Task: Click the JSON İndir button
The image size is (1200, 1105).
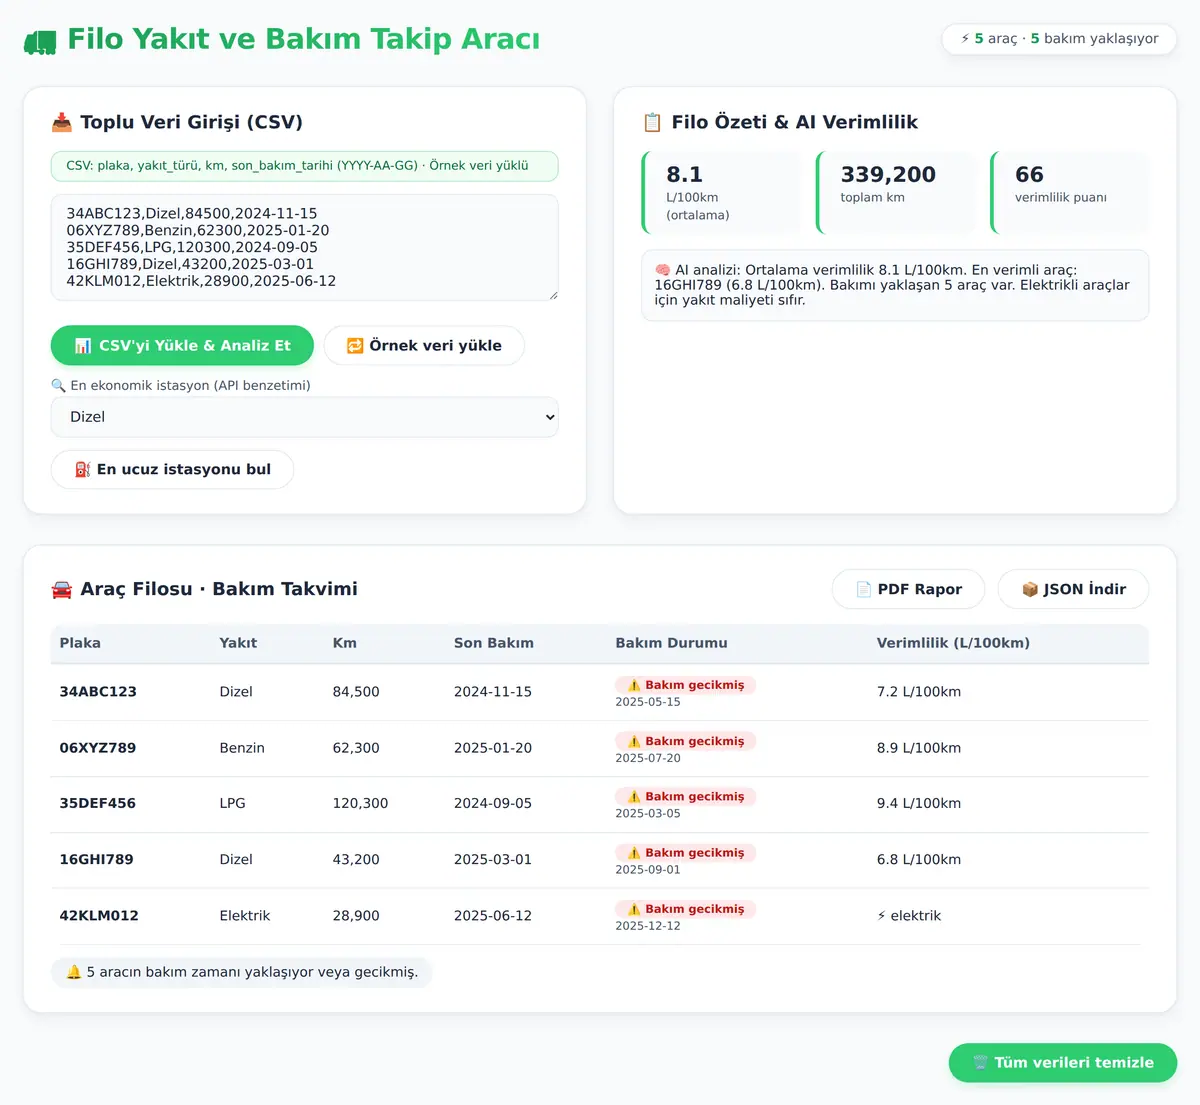Action: (1073, 590)
